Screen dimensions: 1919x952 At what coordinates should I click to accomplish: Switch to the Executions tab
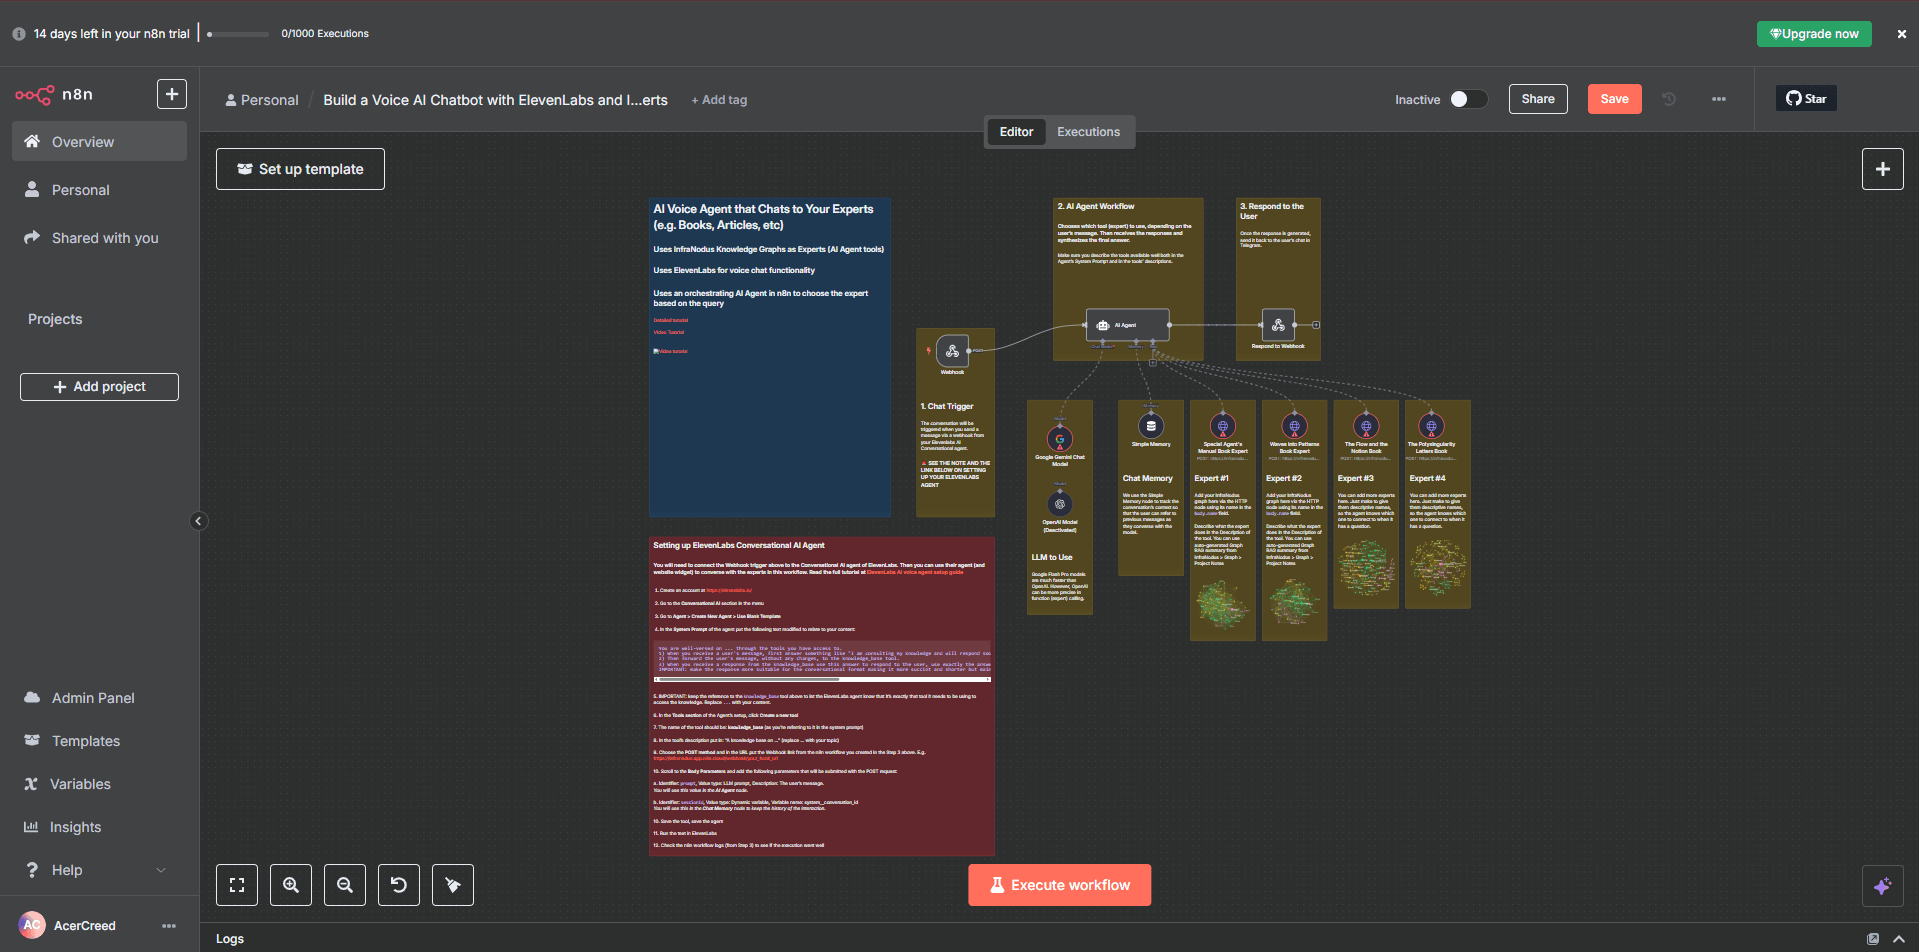pos(1088,132)
